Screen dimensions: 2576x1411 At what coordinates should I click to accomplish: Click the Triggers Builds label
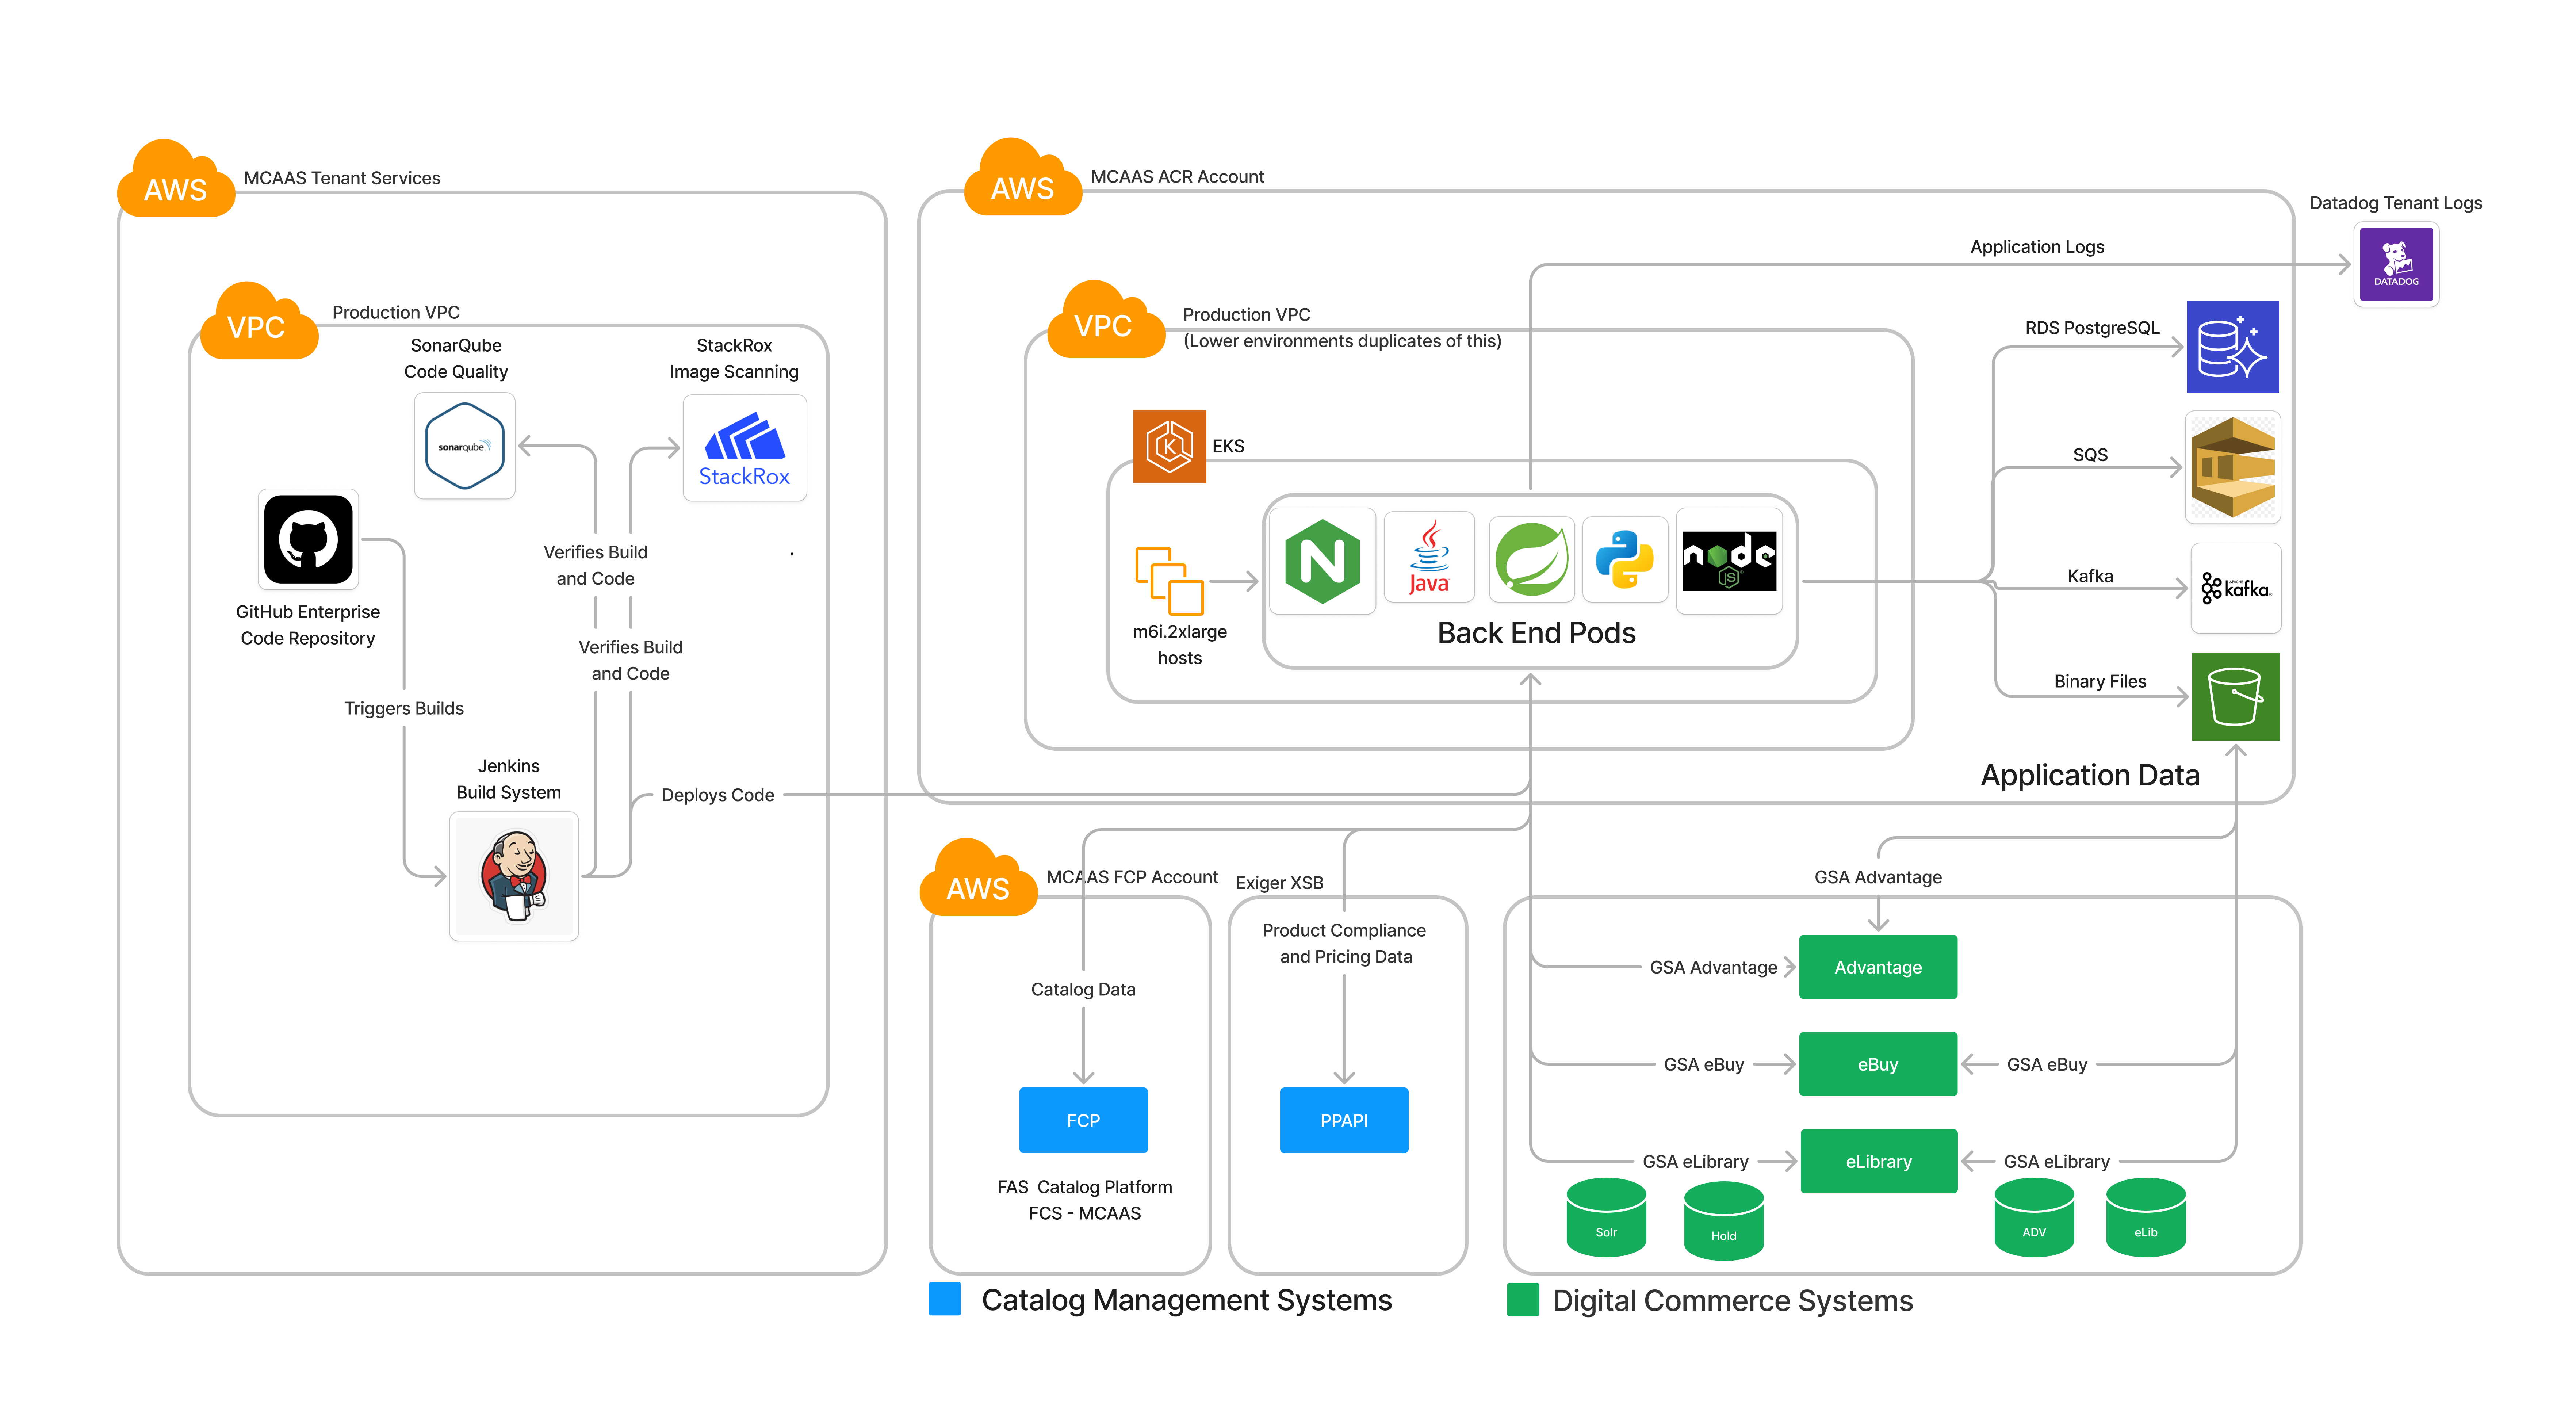tap(404, 708)
